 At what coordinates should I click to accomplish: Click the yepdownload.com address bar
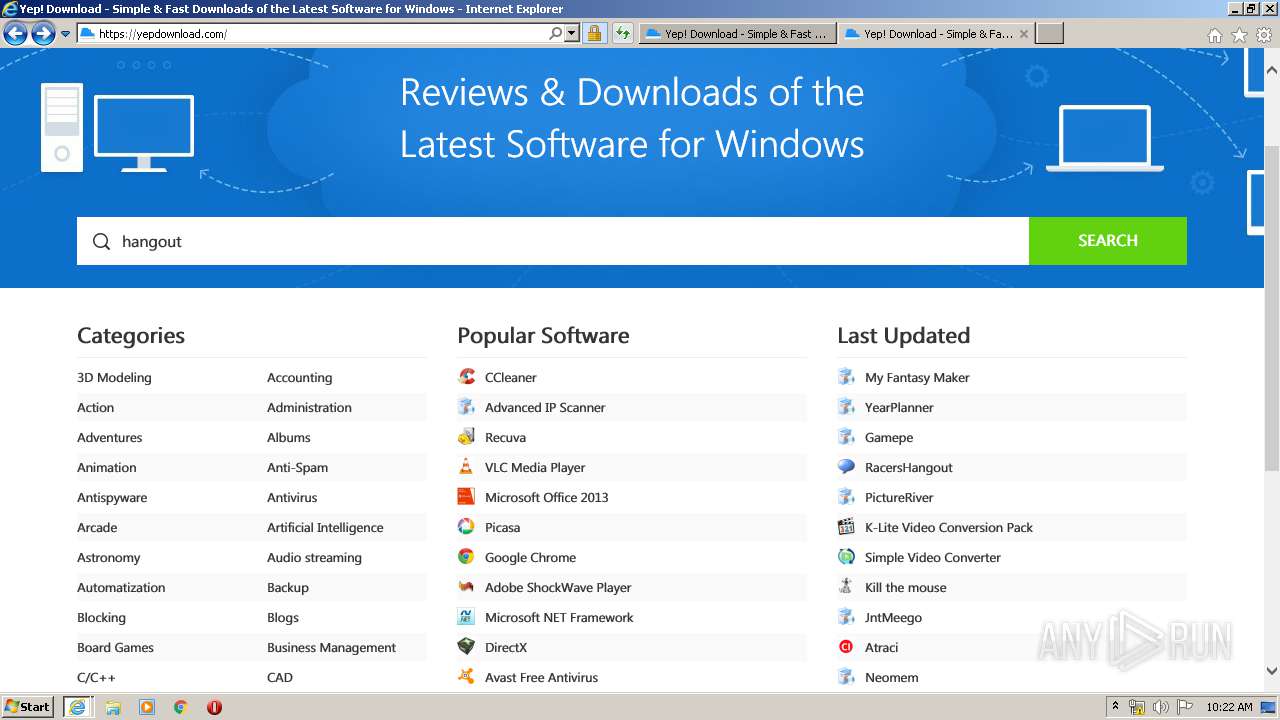[312, 33]
